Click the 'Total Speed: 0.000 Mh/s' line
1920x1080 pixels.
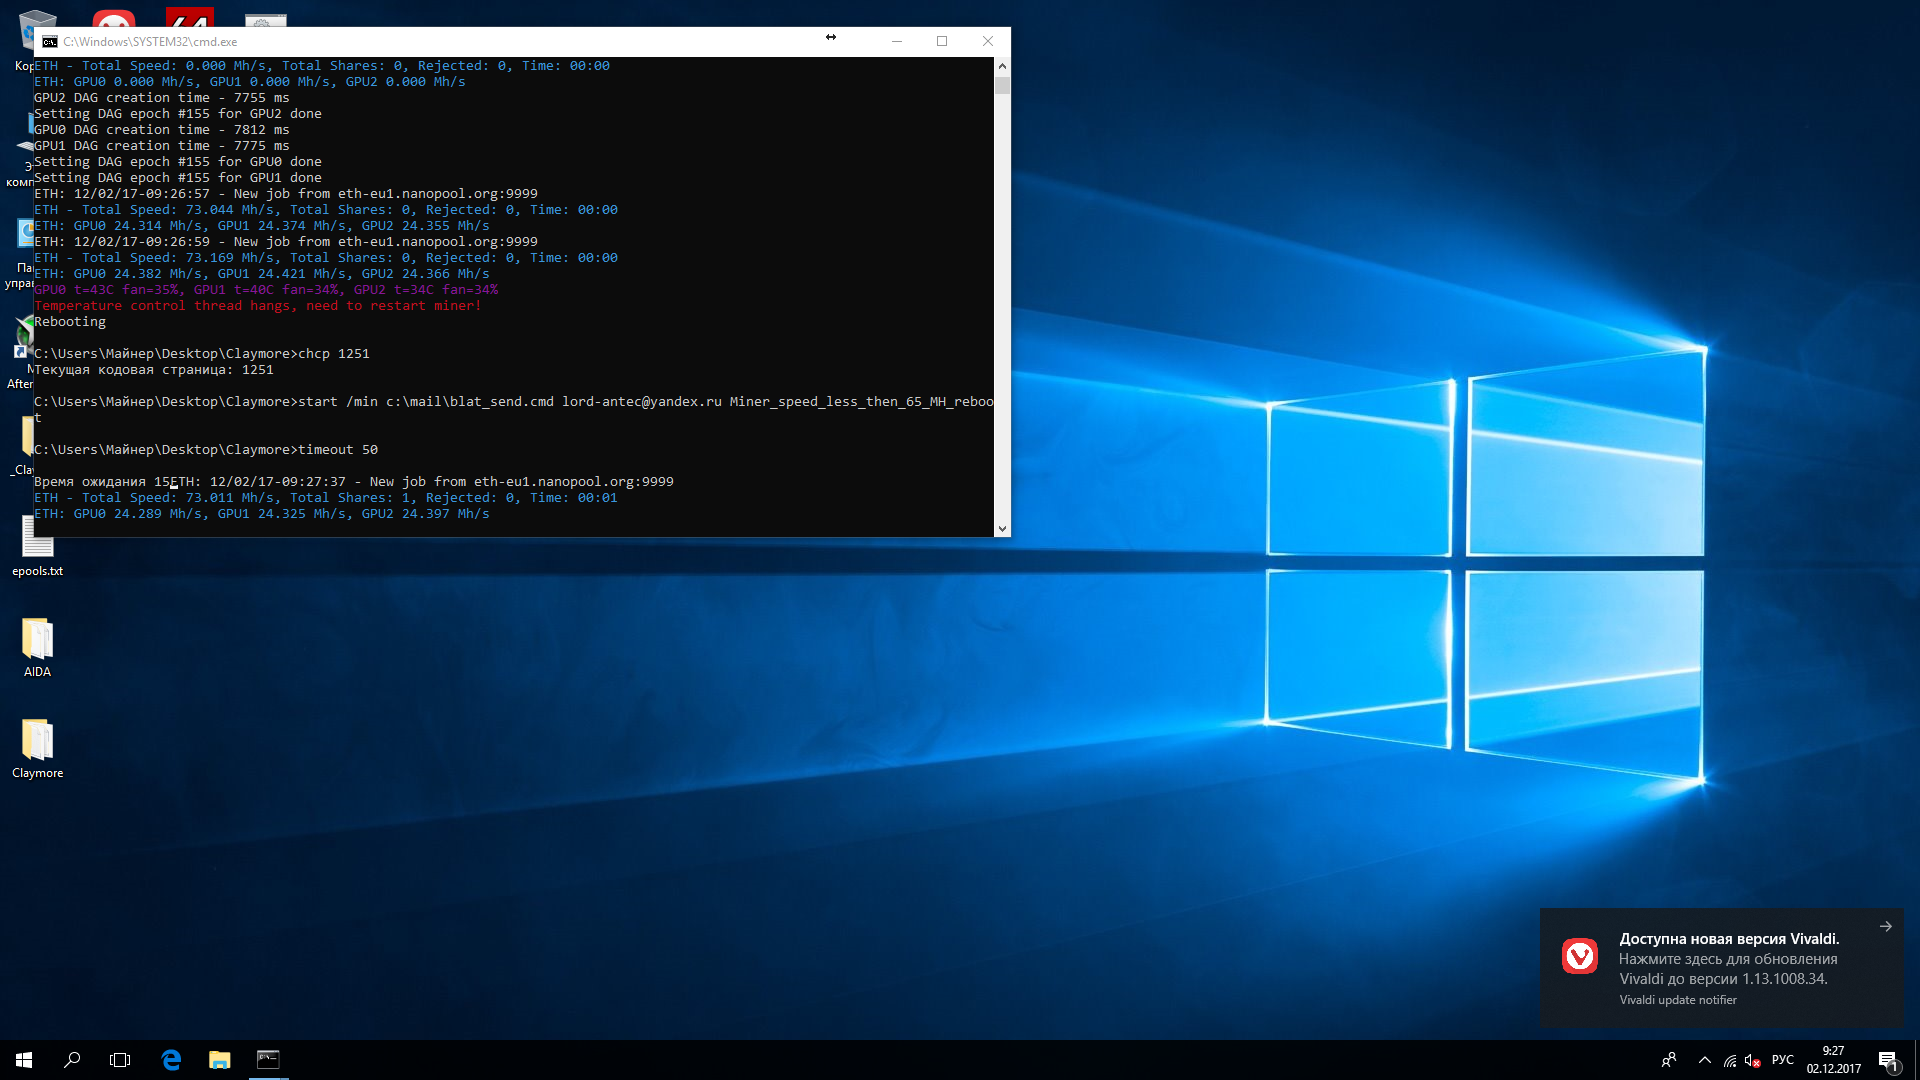(x=322, y=66)
